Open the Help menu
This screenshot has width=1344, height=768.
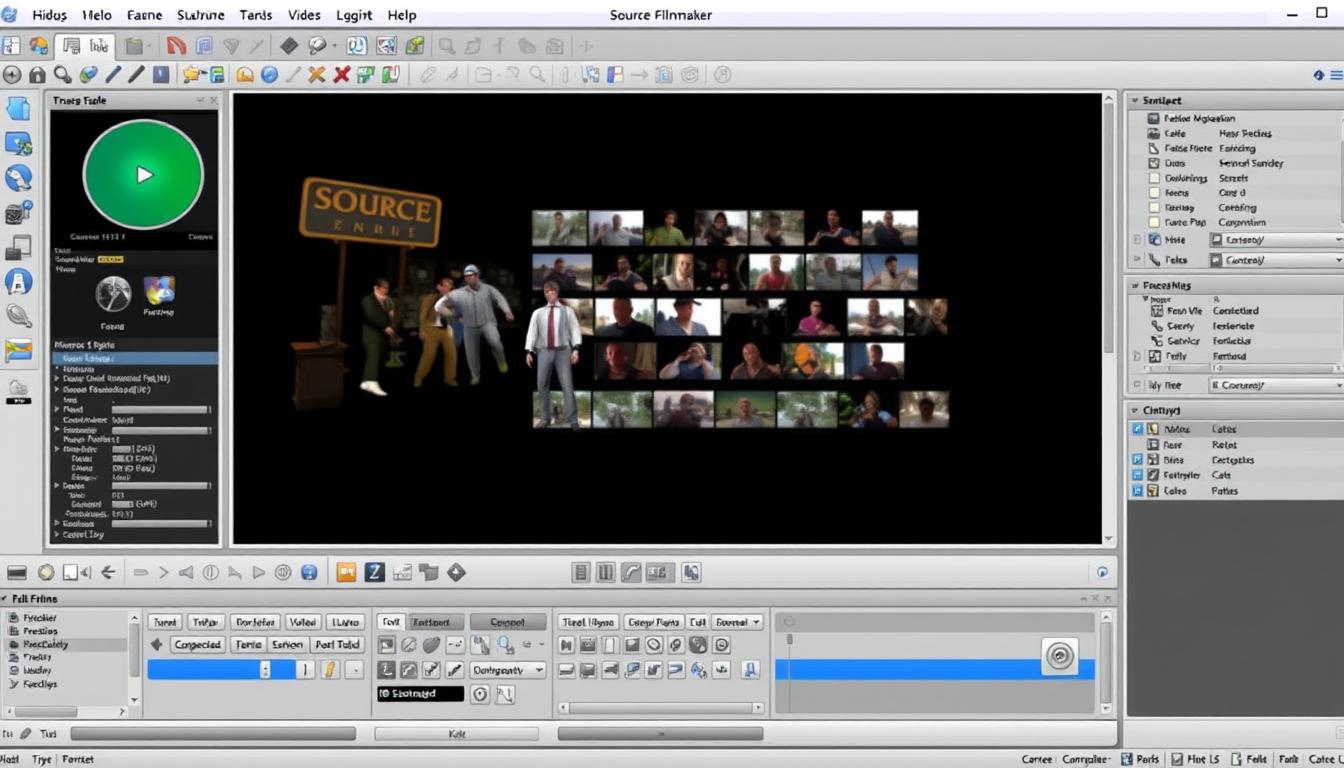[x=401, y=15]
